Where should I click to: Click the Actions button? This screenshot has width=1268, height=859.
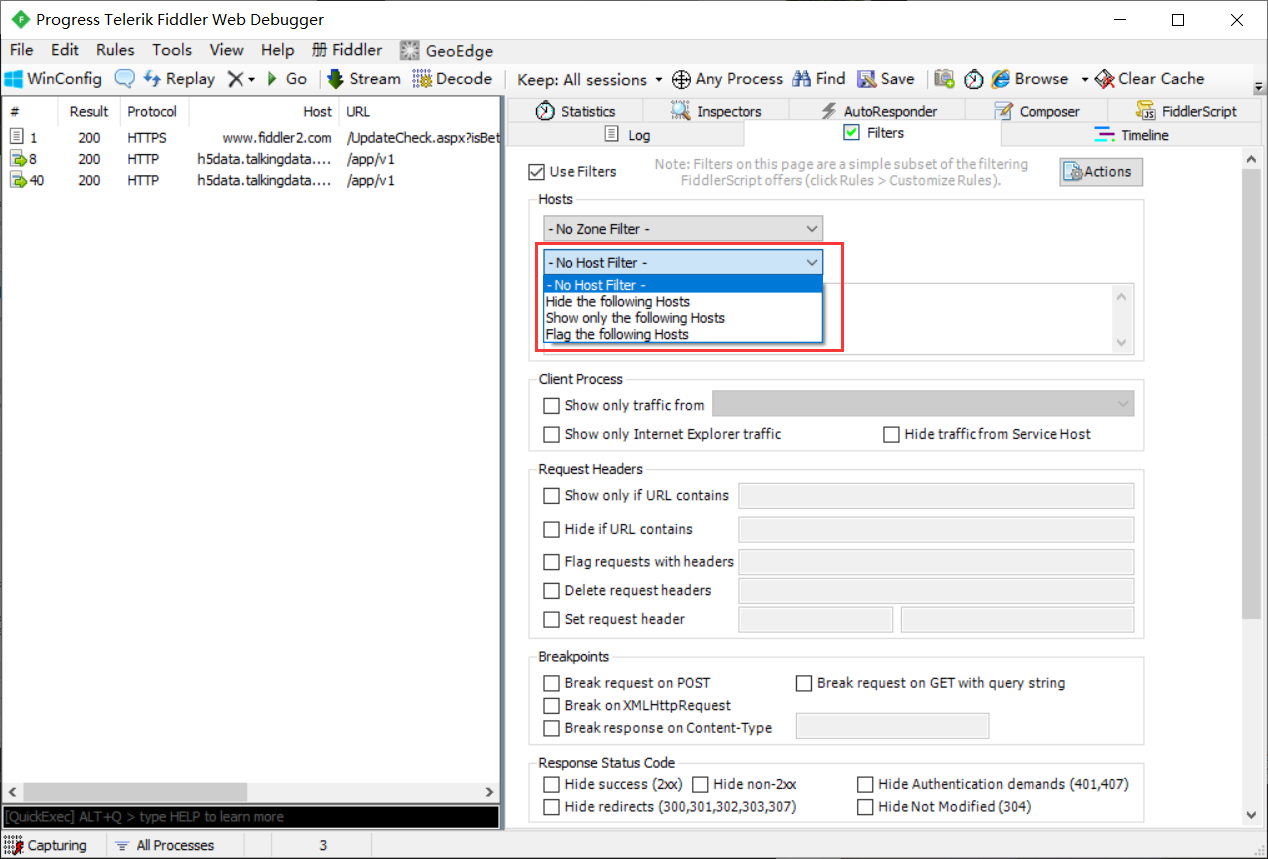(x=1100, y=172)
